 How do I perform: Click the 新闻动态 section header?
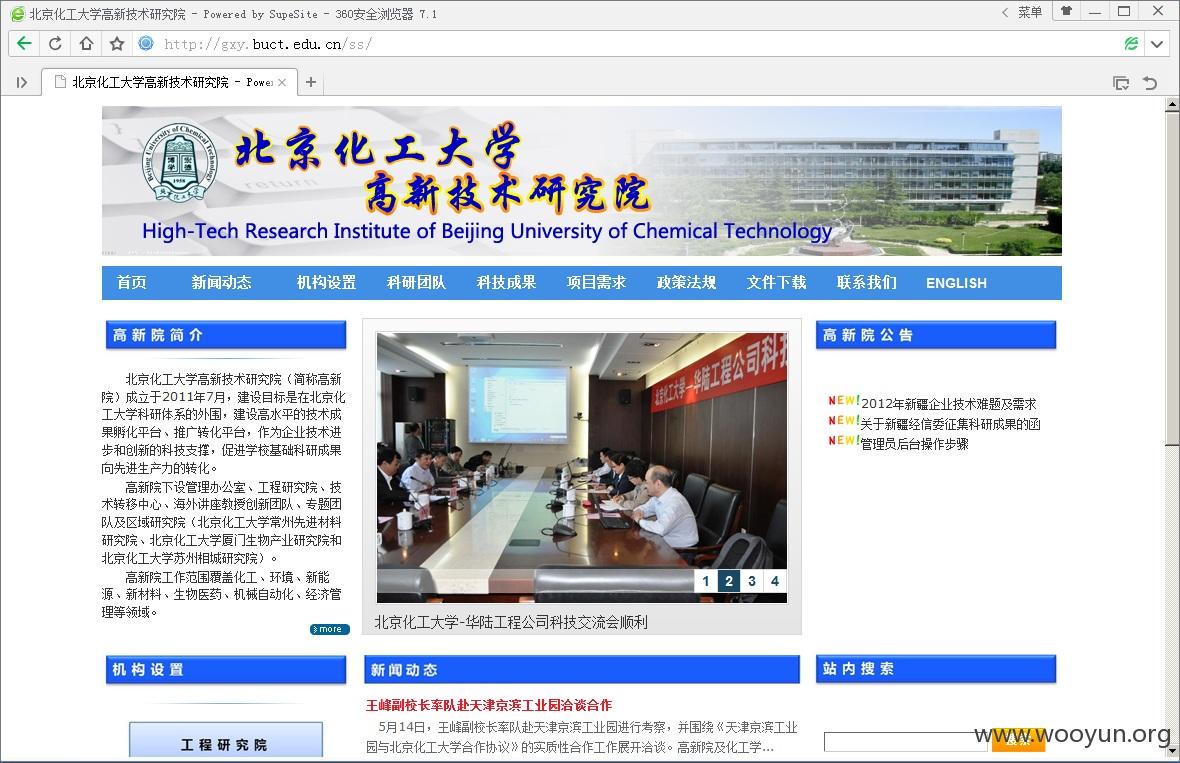coord(582,670)
